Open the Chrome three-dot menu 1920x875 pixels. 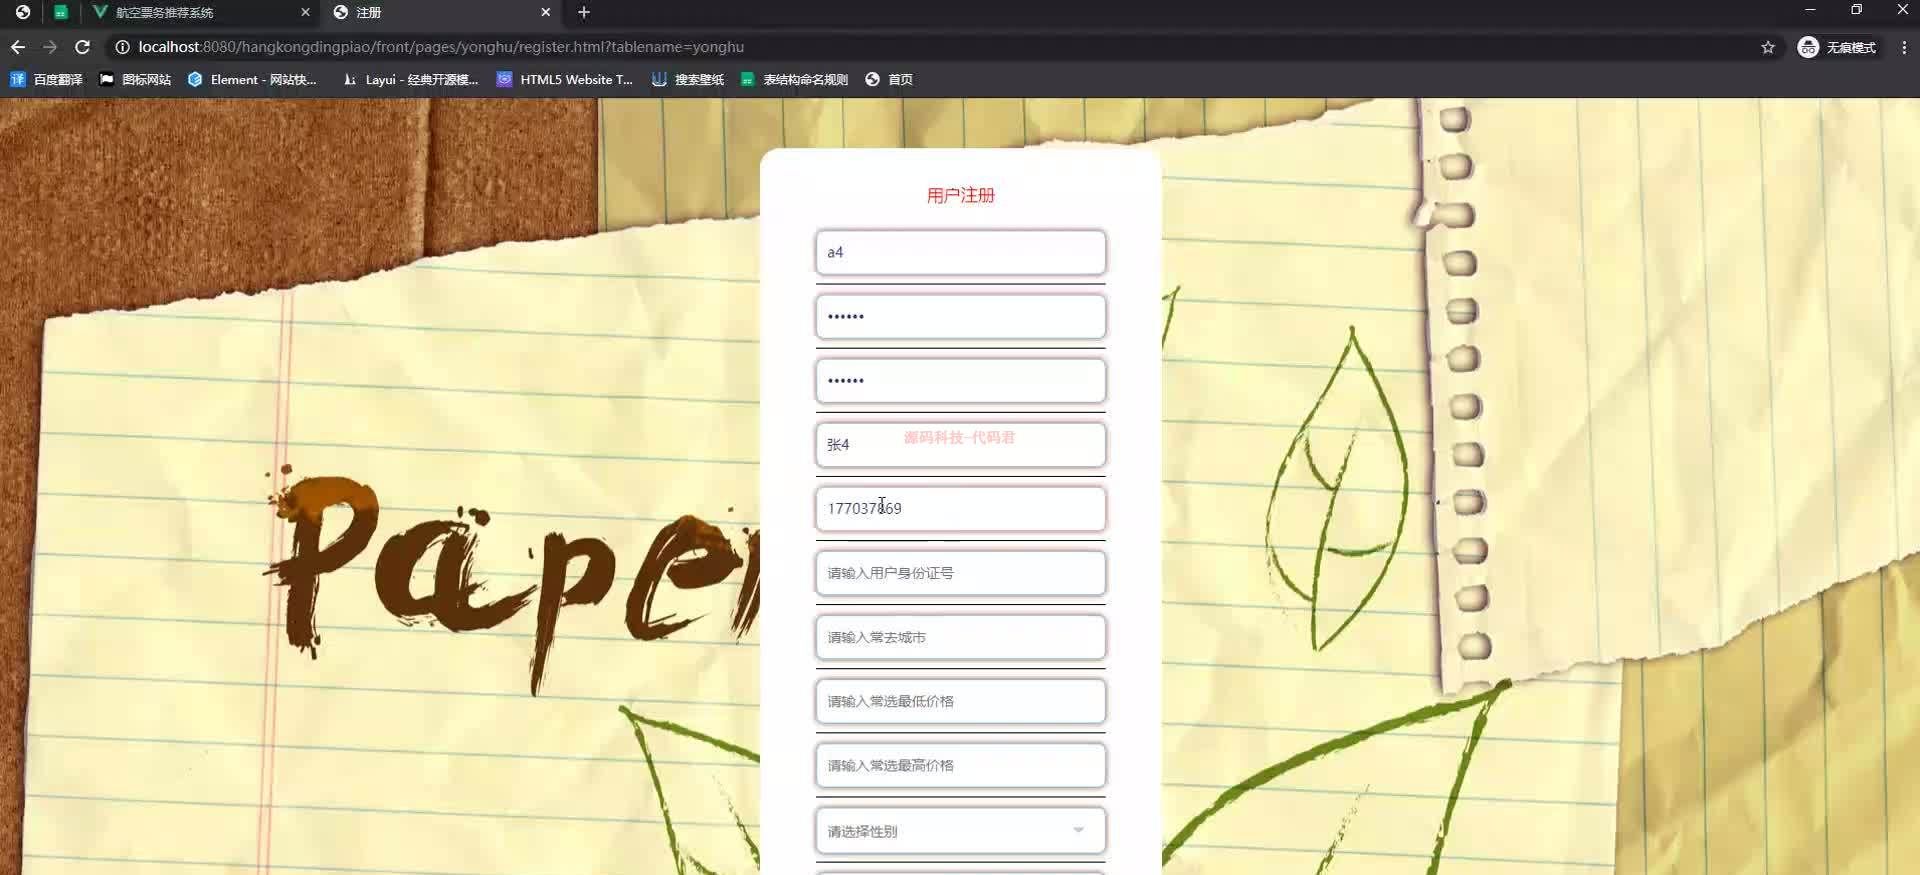[1904, 47]
